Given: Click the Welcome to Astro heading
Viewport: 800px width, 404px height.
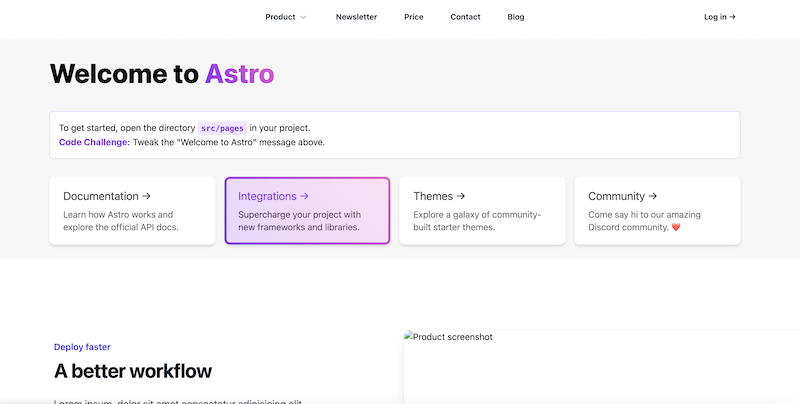Looking at the screenshot, I should (162, 73).
